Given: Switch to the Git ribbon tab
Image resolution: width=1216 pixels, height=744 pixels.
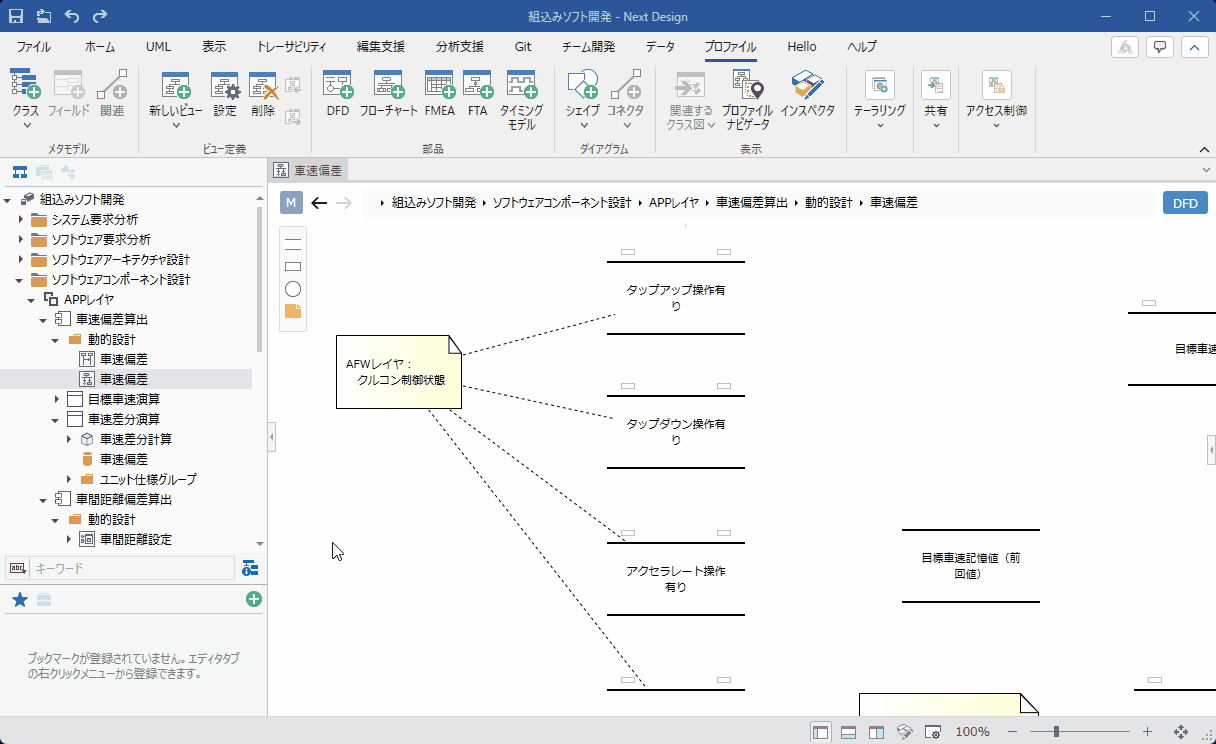Looking at the screenshot, I should point(523,47).
